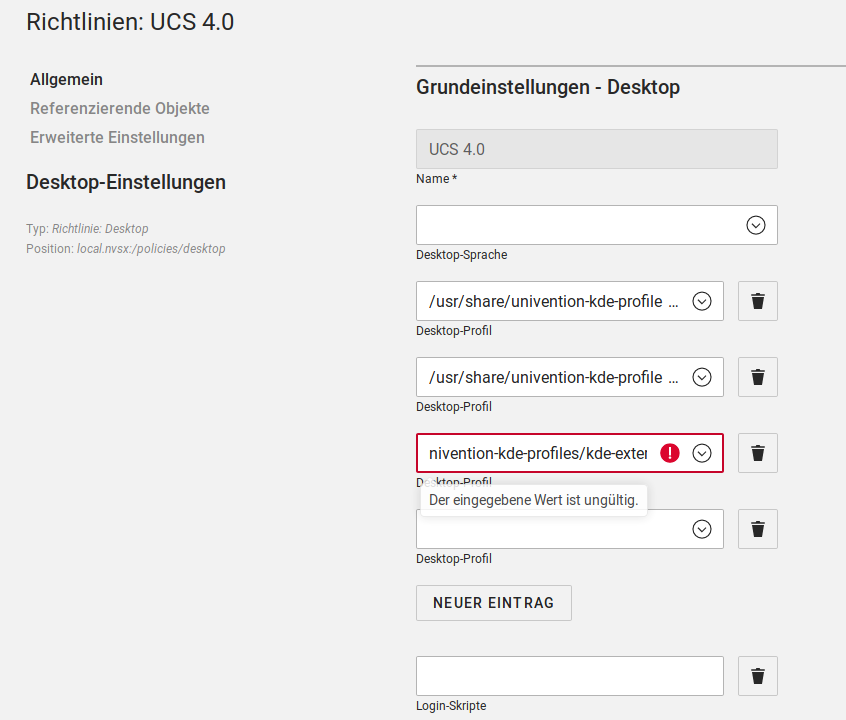Viewport: 846px width, 720px height.
Task: Open Erweiterte Einstellungen section
Action: [x=117, y=137]
